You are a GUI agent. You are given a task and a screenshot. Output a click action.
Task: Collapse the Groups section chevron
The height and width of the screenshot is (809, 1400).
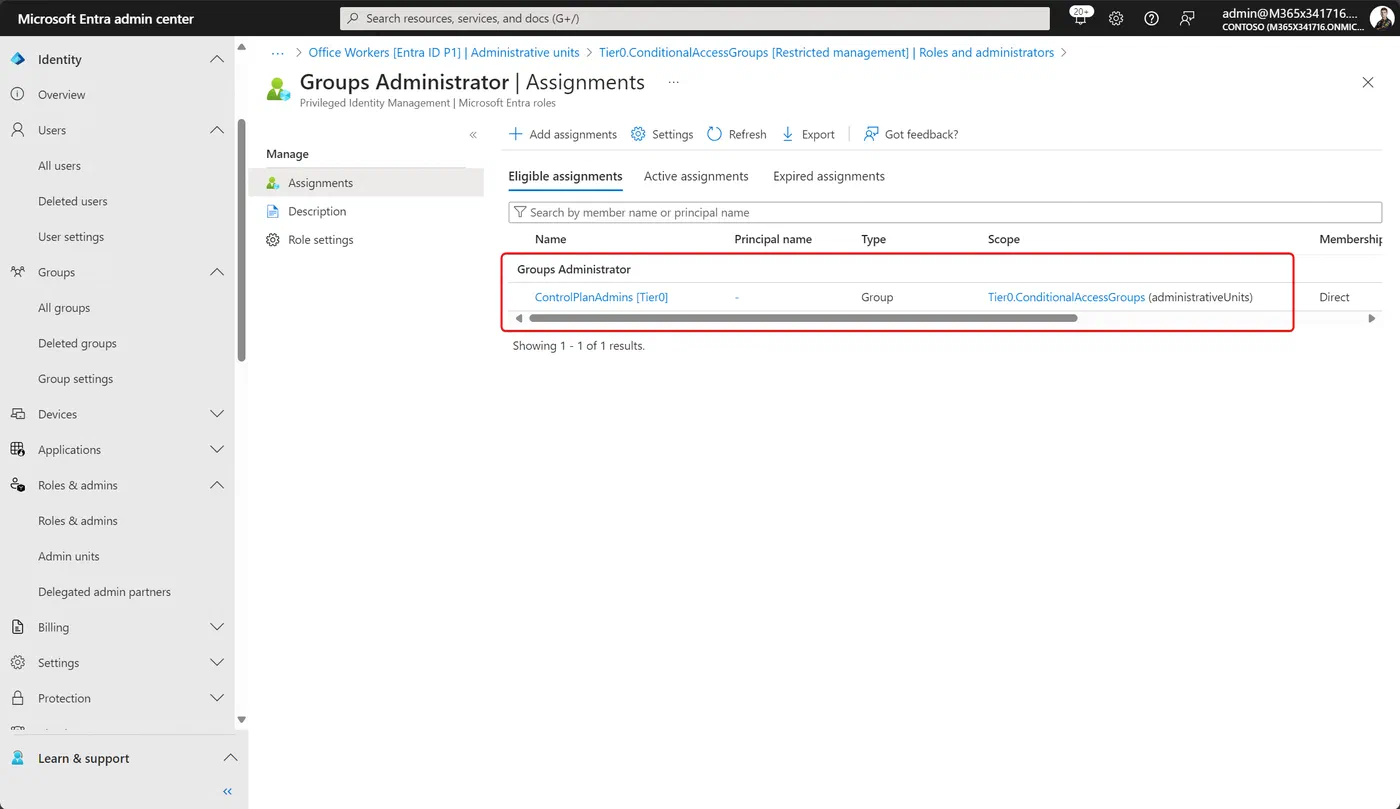coord(217,272)
